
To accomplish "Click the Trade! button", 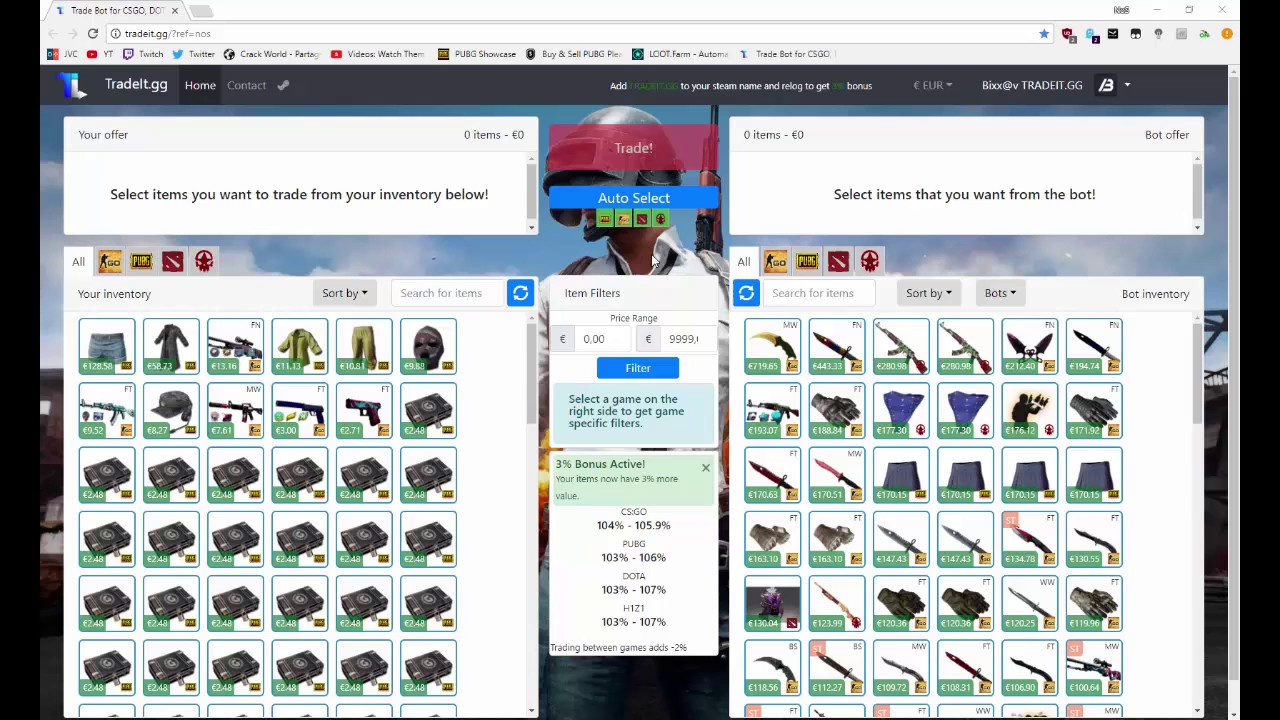I will coord(633,148).
